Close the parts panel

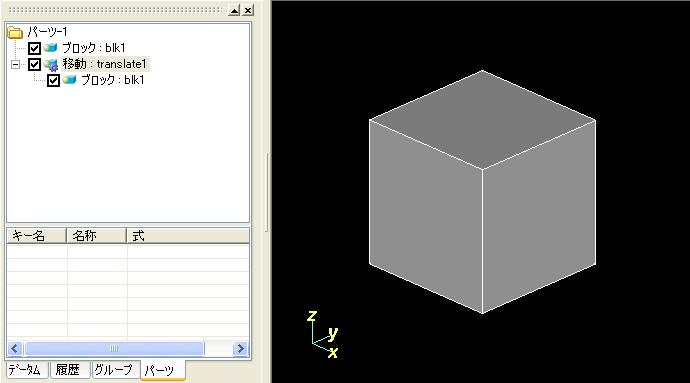248,10
